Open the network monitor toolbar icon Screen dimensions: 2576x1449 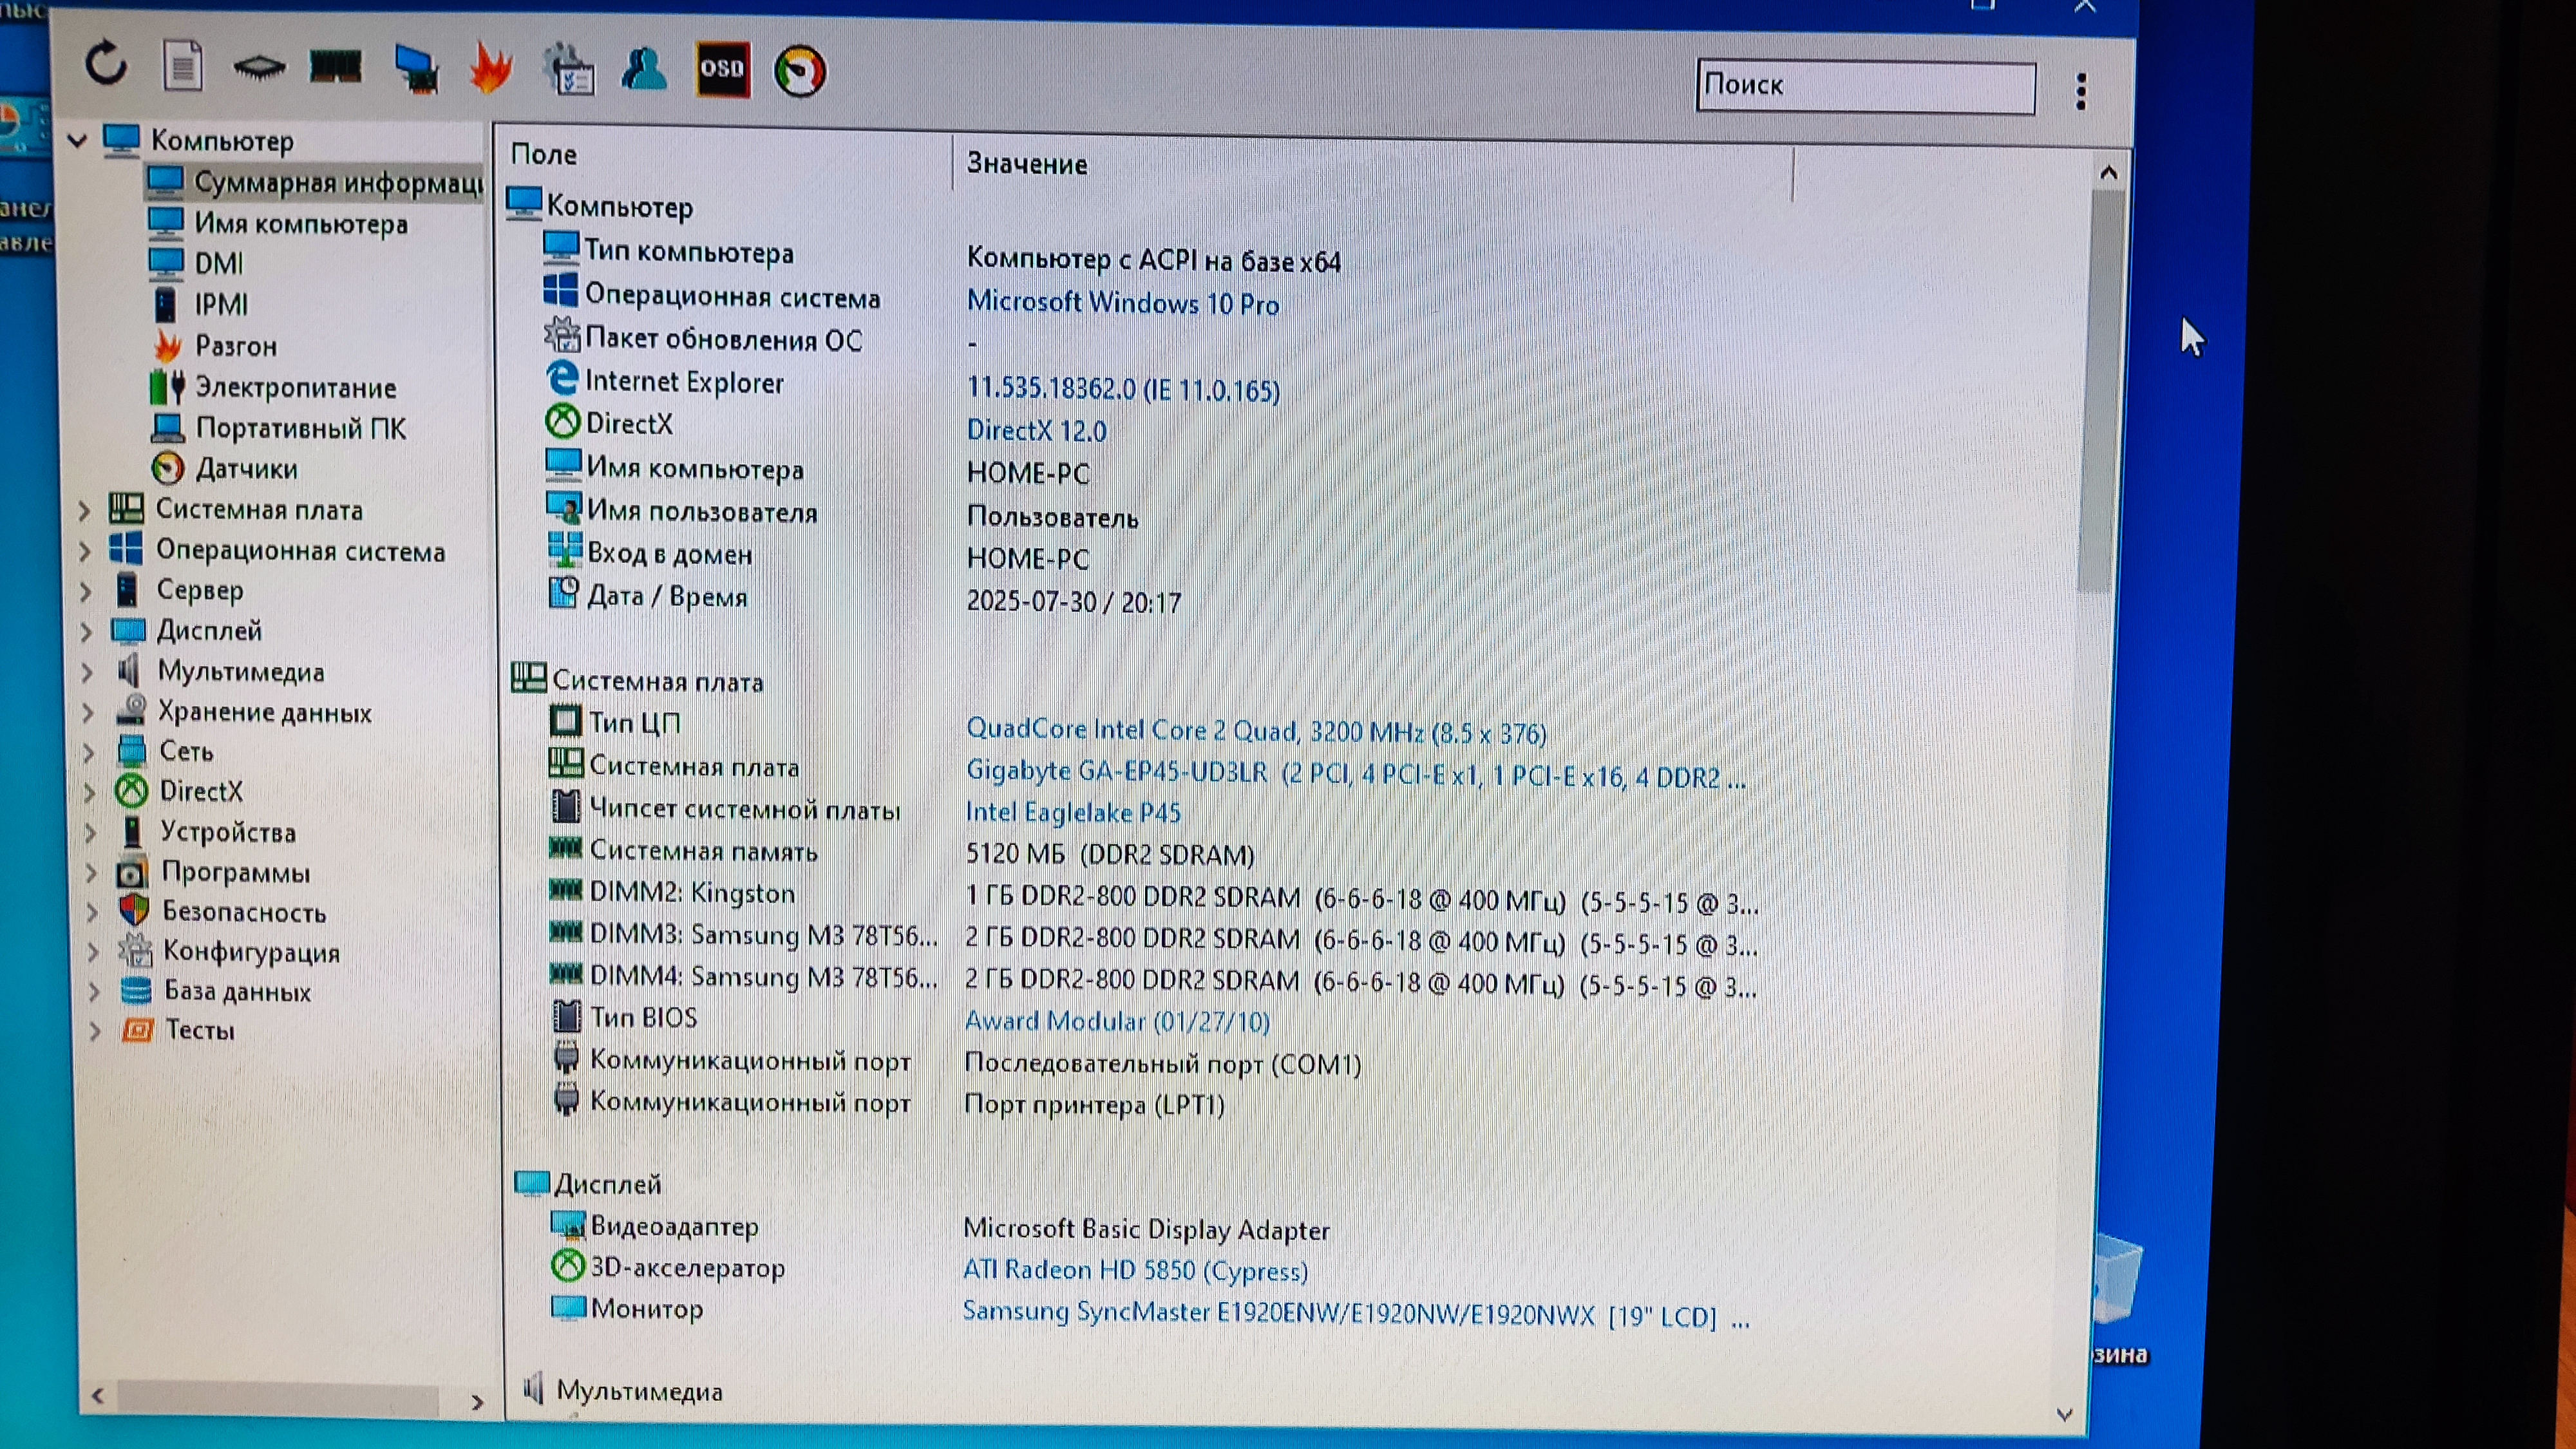(416, 69)
